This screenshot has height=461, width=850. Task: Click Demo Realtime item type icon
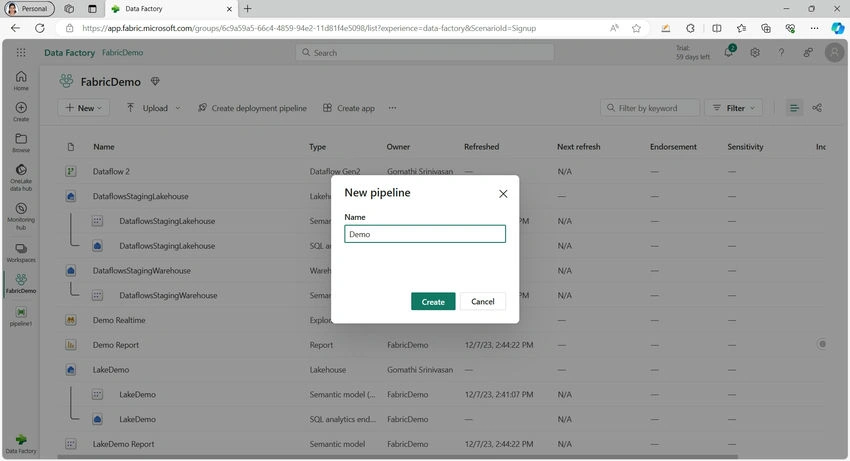coord(70,320)
